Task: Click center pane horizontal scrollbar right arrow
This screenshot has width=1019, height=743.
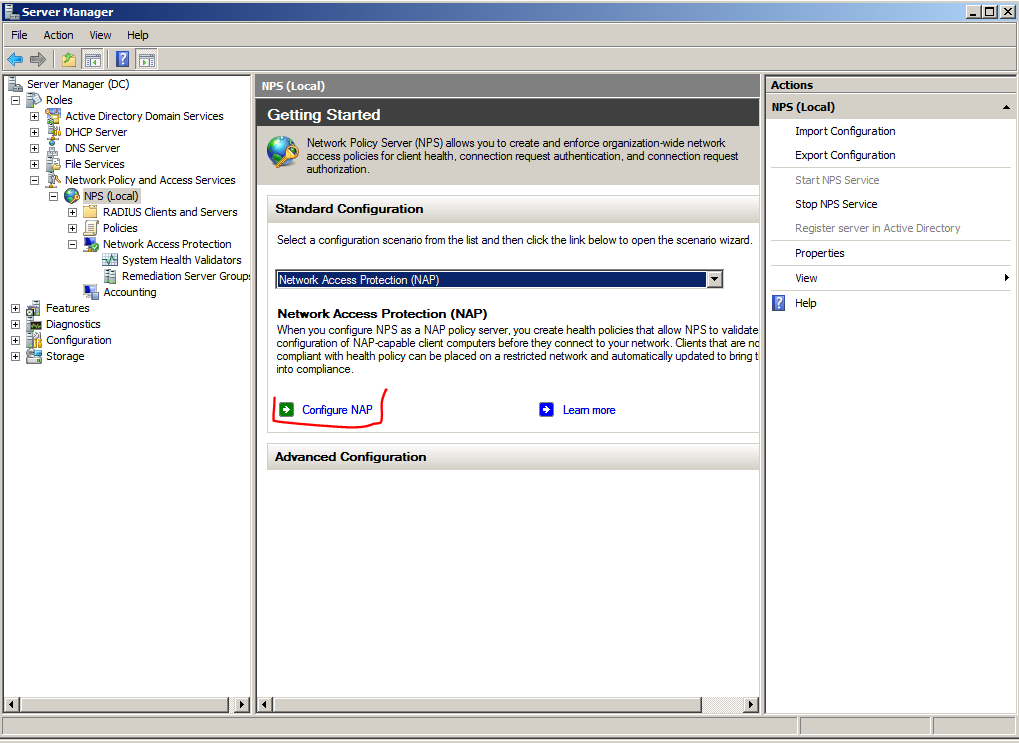Action: pos(751,704)
